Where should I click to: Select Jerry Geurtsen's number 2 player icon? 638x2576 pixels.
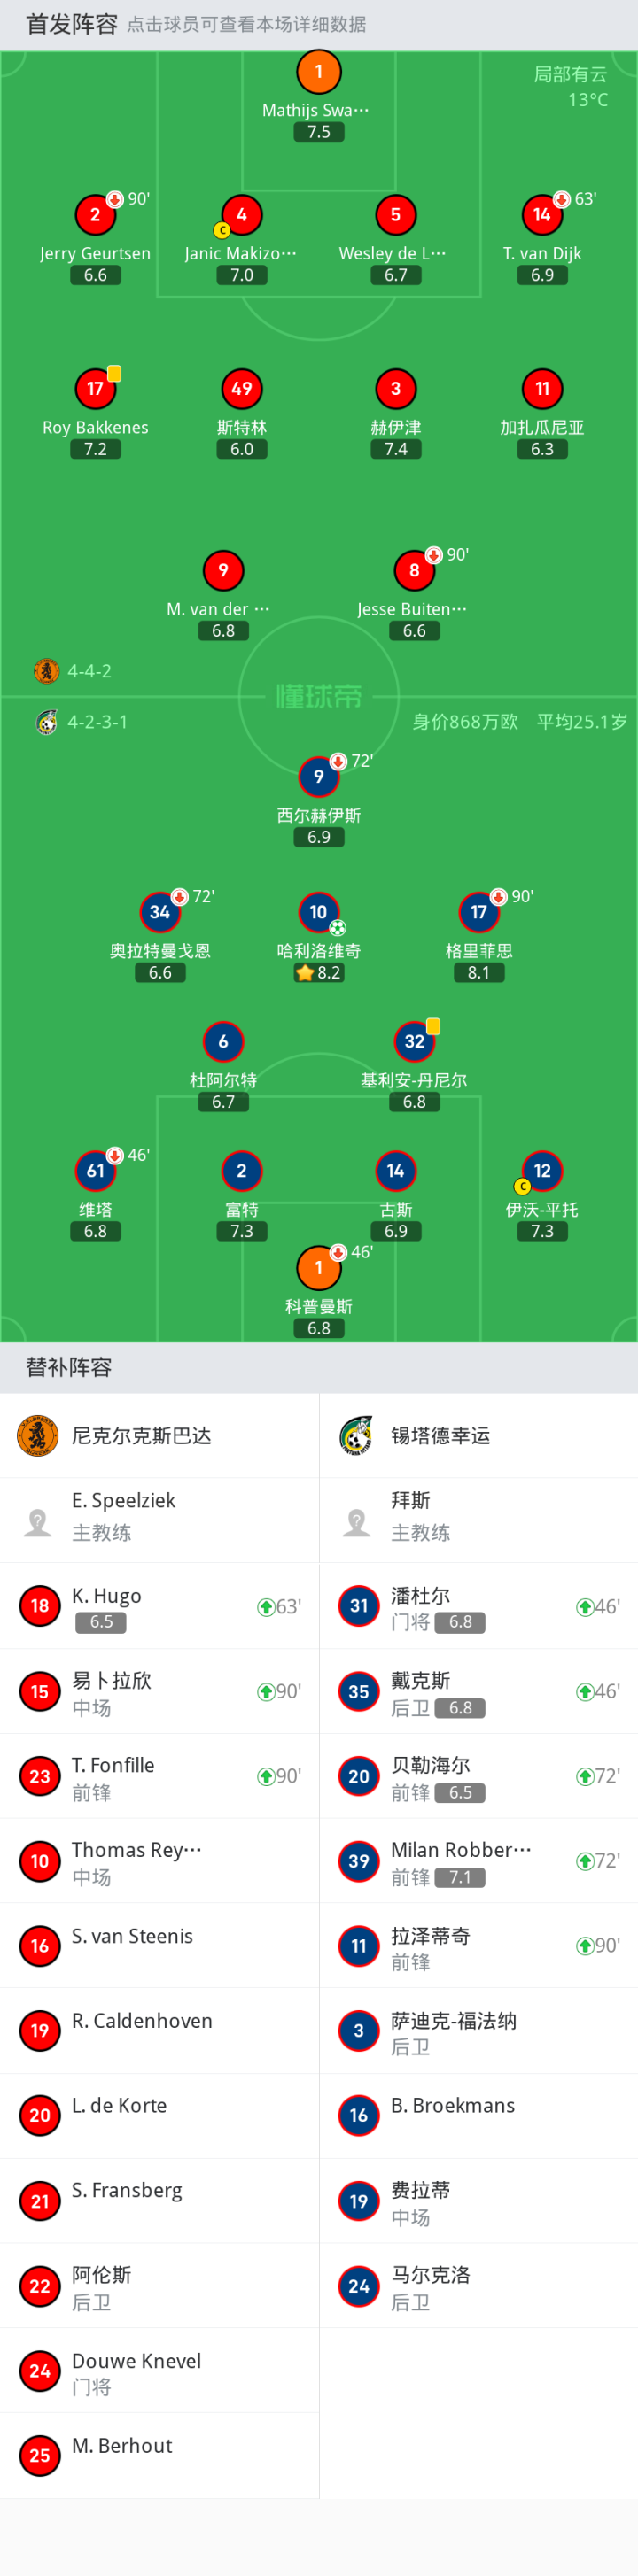tap(95, 215)
